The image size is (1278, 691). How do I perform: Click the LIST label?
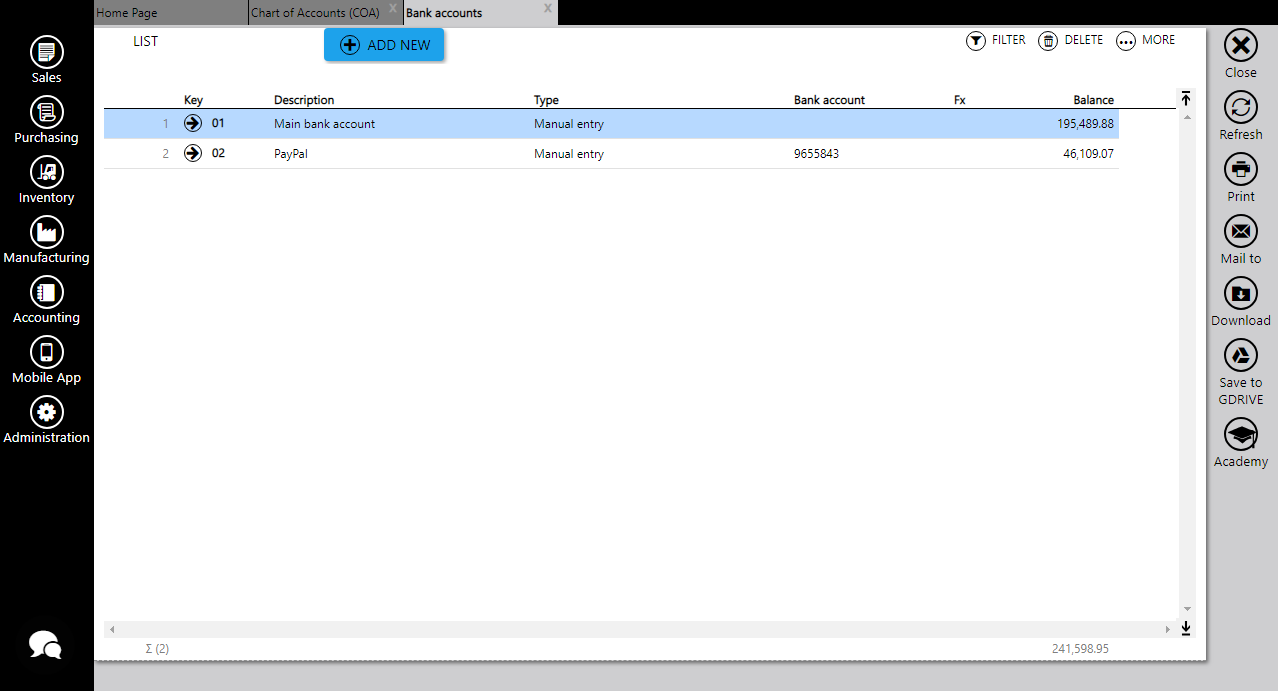(146, 41)
